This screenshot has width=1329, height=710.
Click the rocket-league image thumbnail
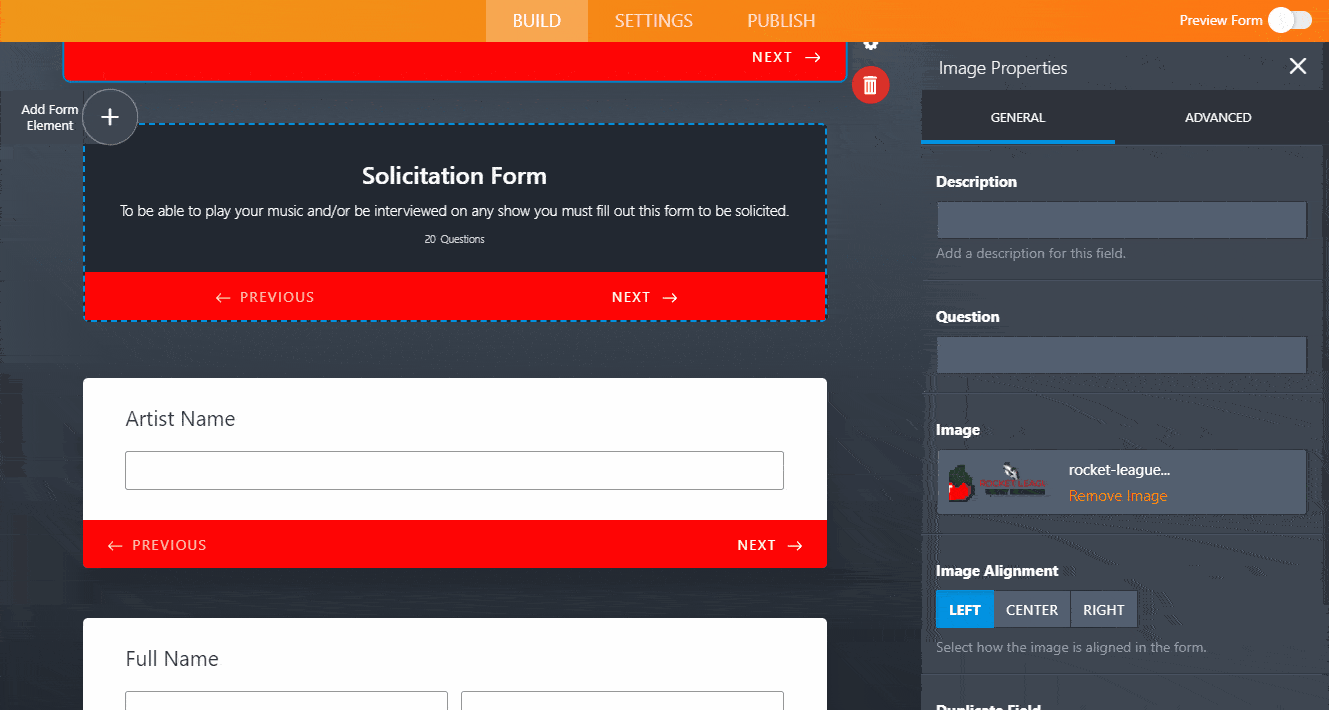pos(998,482)
